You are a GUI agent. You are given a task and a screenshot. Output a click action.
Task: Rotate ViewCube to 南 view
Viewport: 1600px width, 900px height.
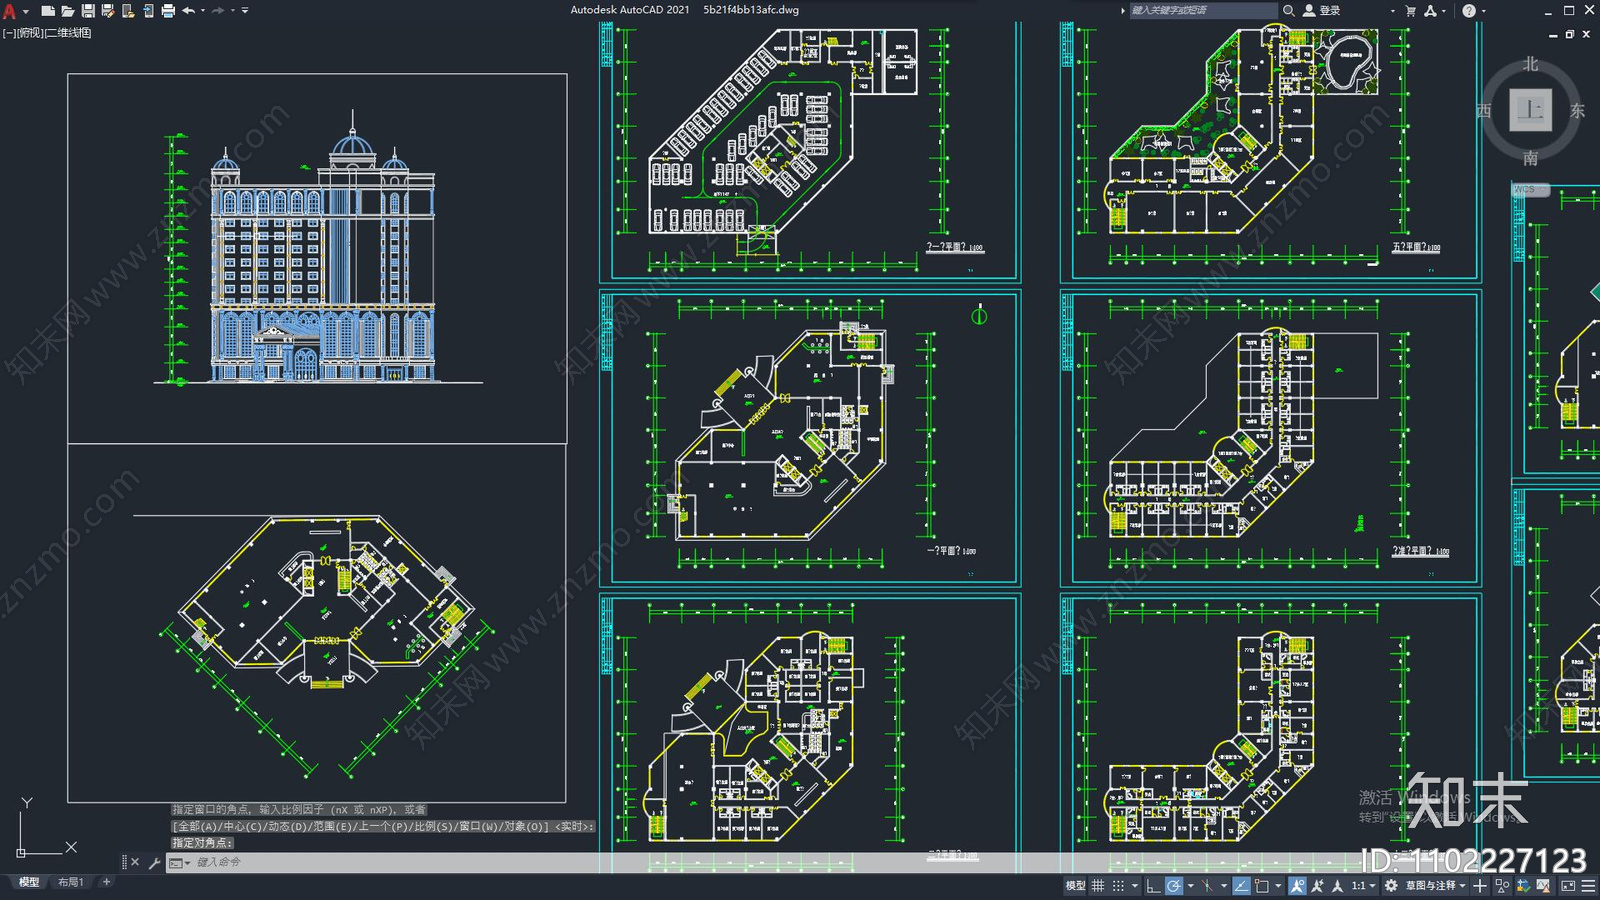pos(1531,158)
